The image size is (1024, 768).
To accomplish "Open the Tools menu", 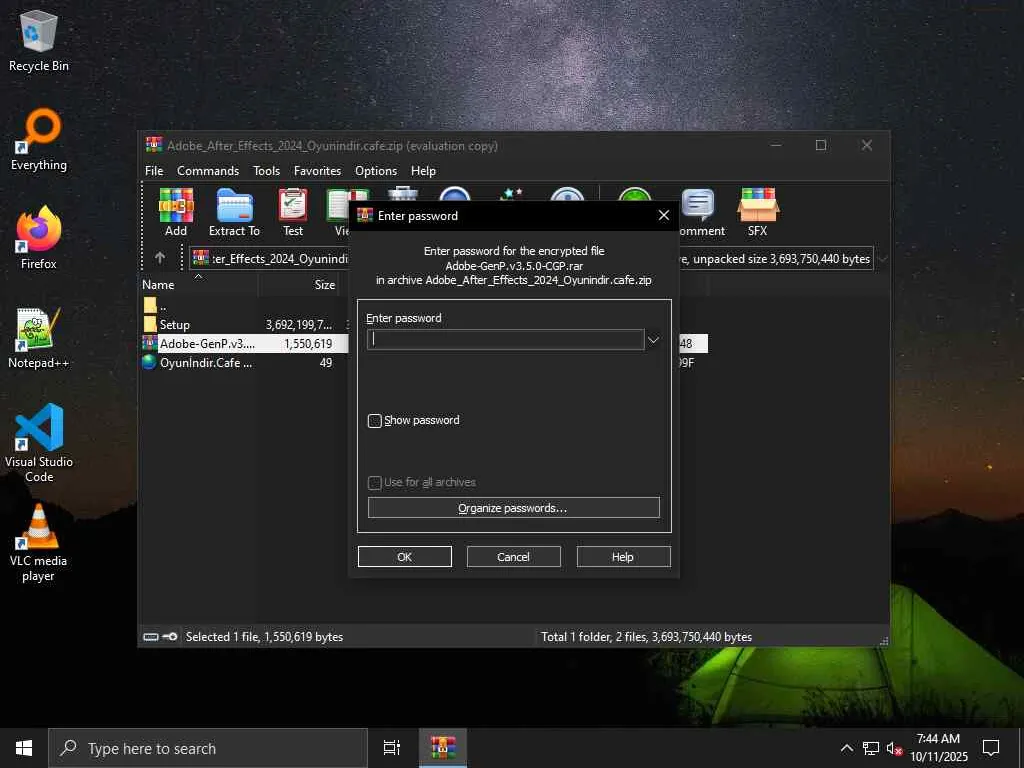I will 266,170.
